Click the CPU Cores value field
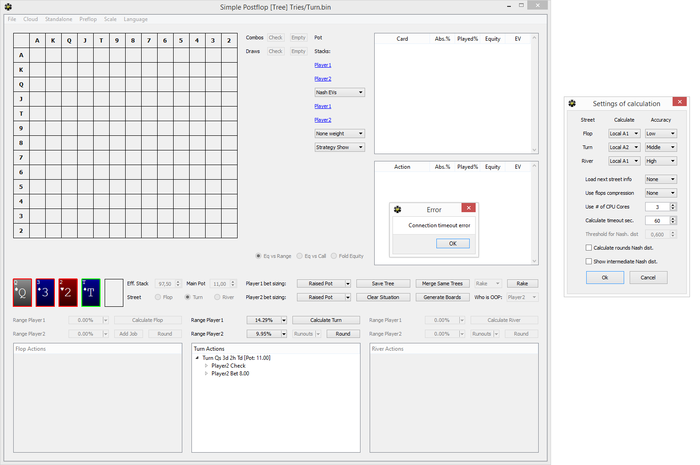 pos(657,207)
